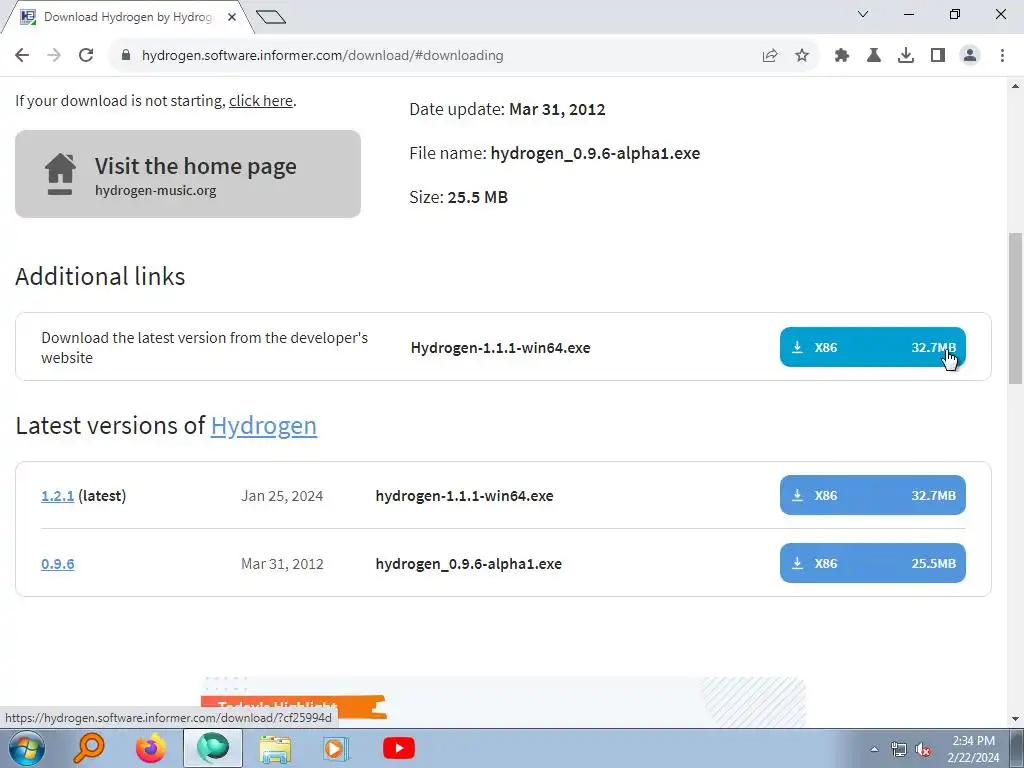1024x768 pixels.
Task: Launch Firefox from the taskbar
Action: point(151,748)
